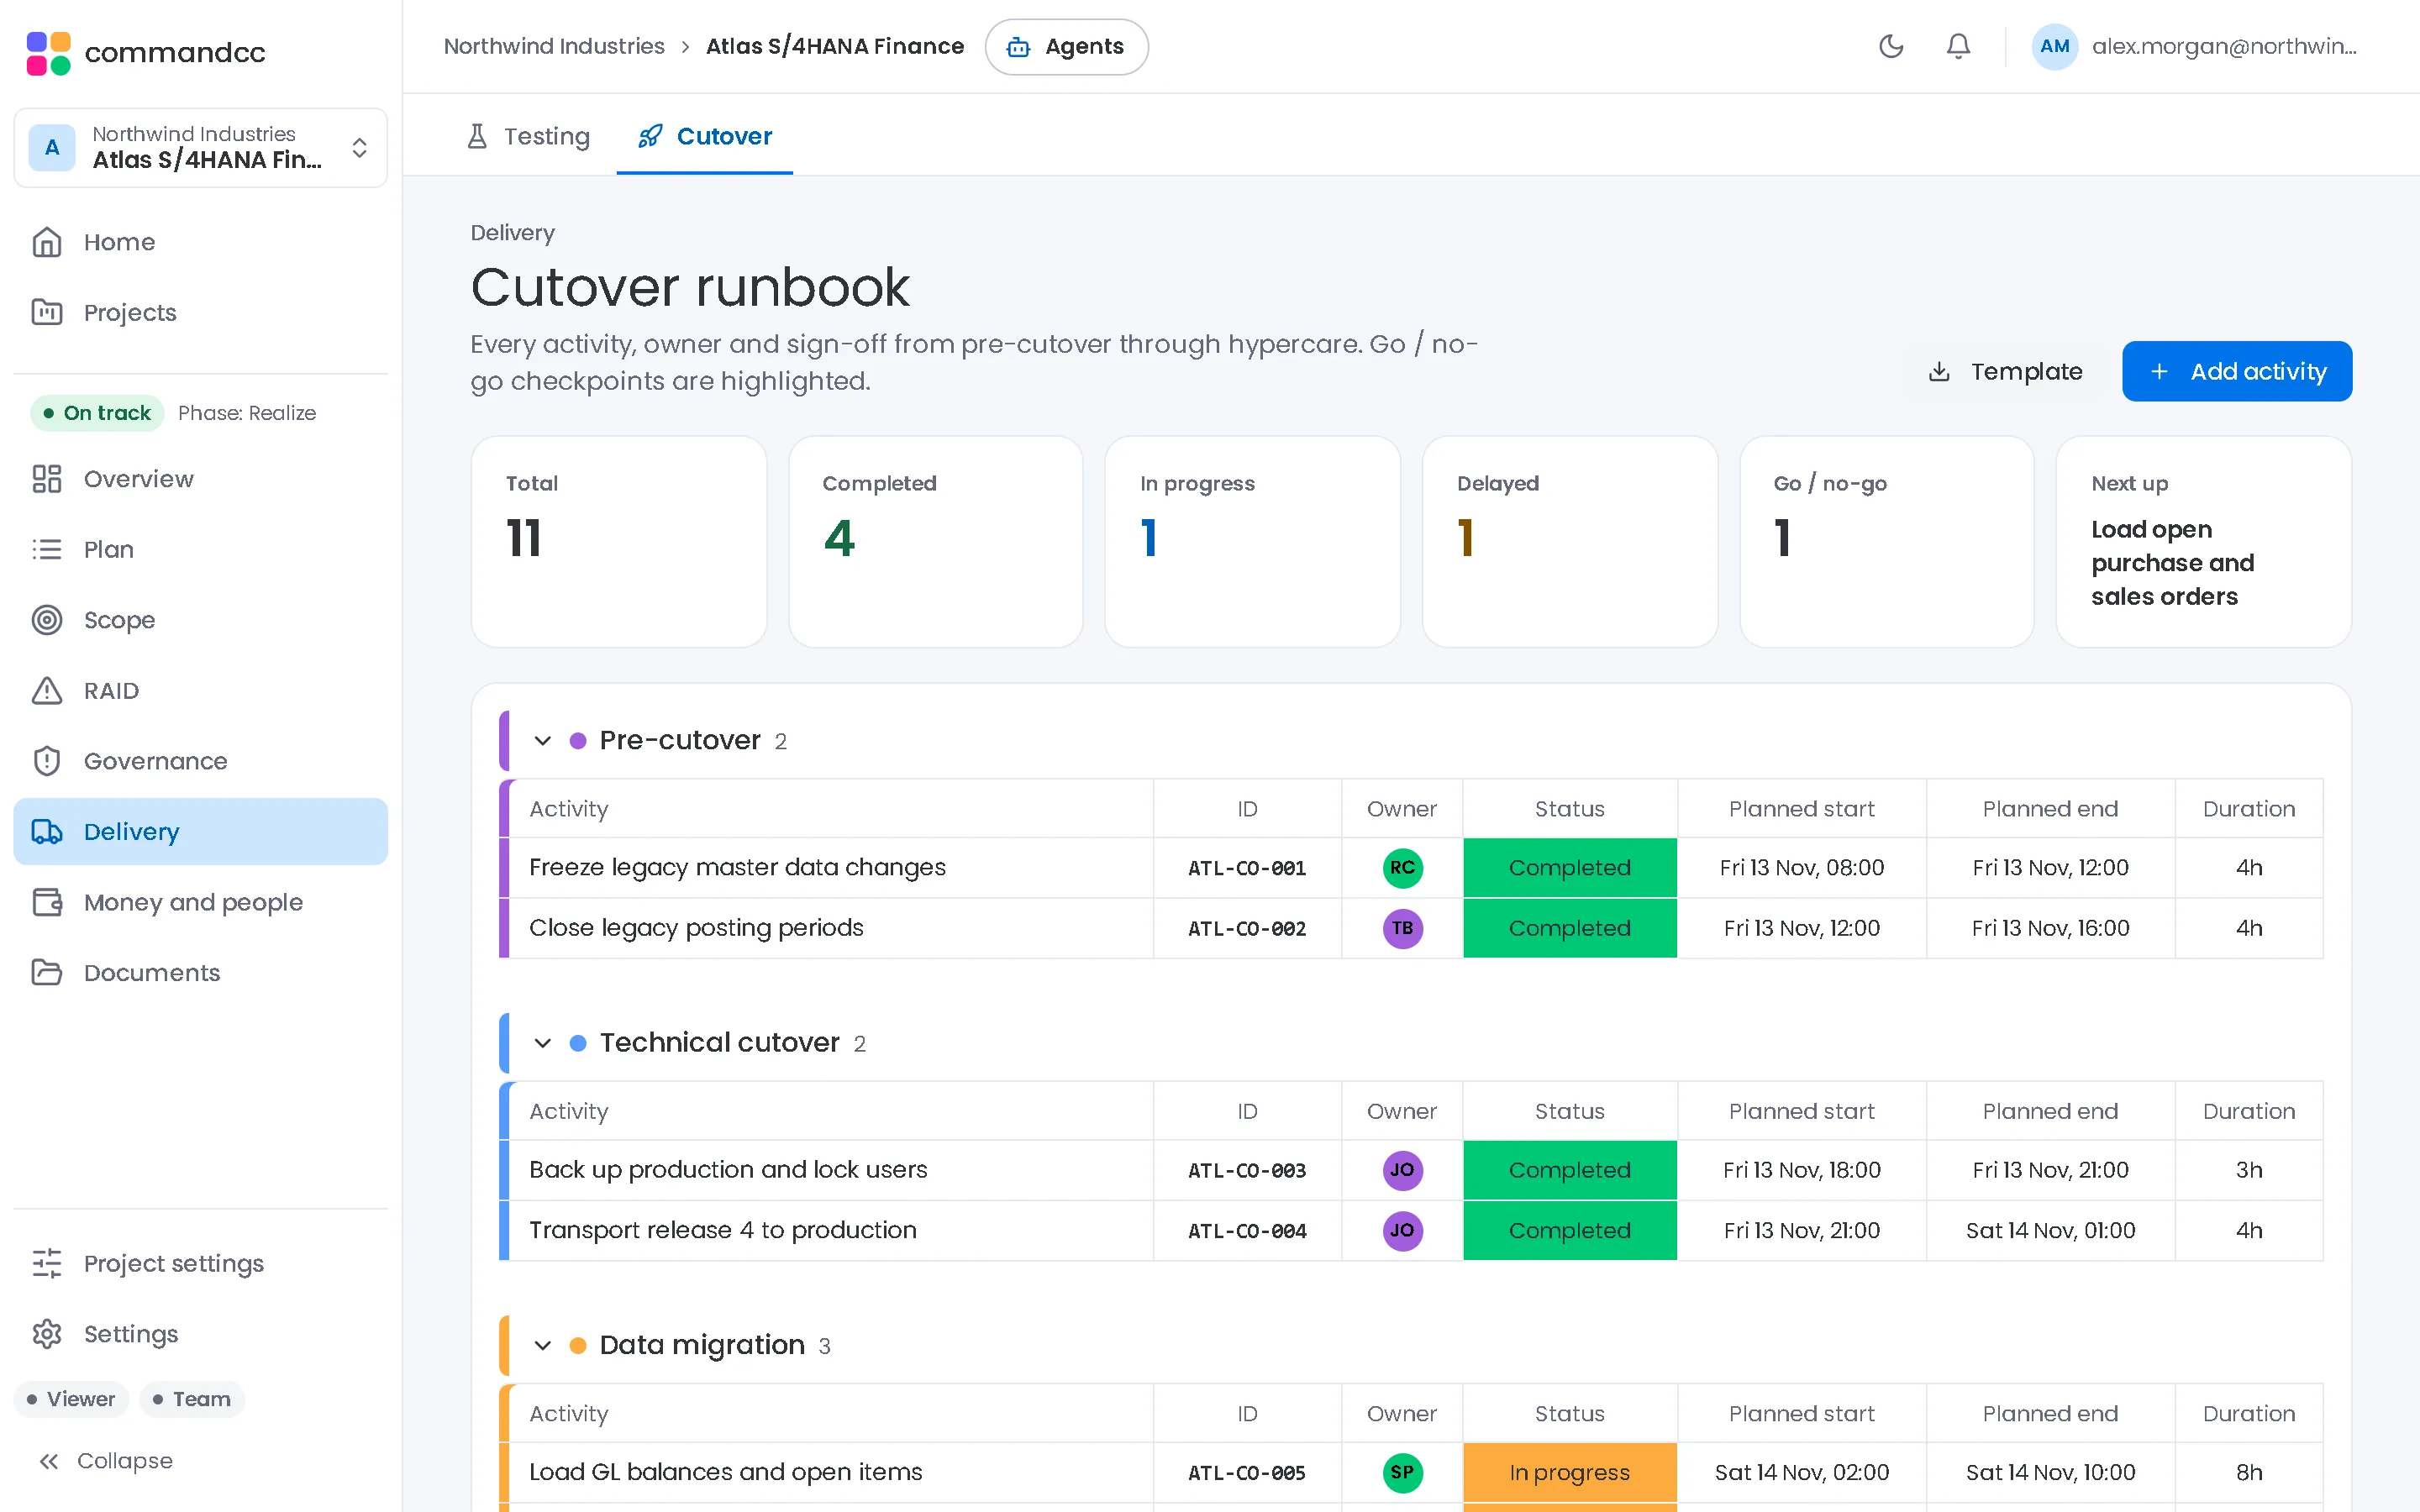Click the Scope target icon
2420x1512 pixels.
[47, 620]
